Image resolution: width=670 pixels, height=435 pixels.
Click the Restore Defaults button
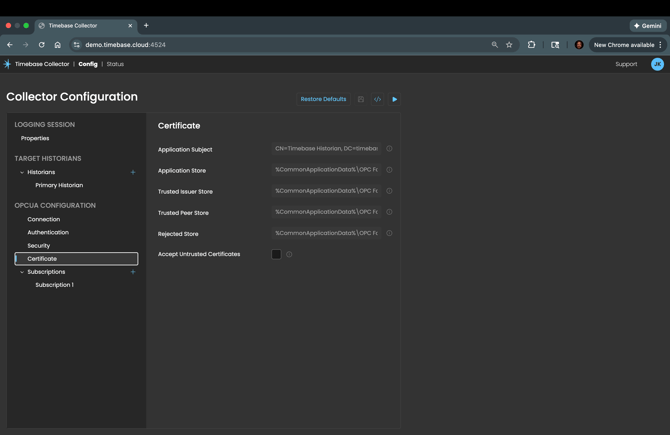(x=323, y=99)
